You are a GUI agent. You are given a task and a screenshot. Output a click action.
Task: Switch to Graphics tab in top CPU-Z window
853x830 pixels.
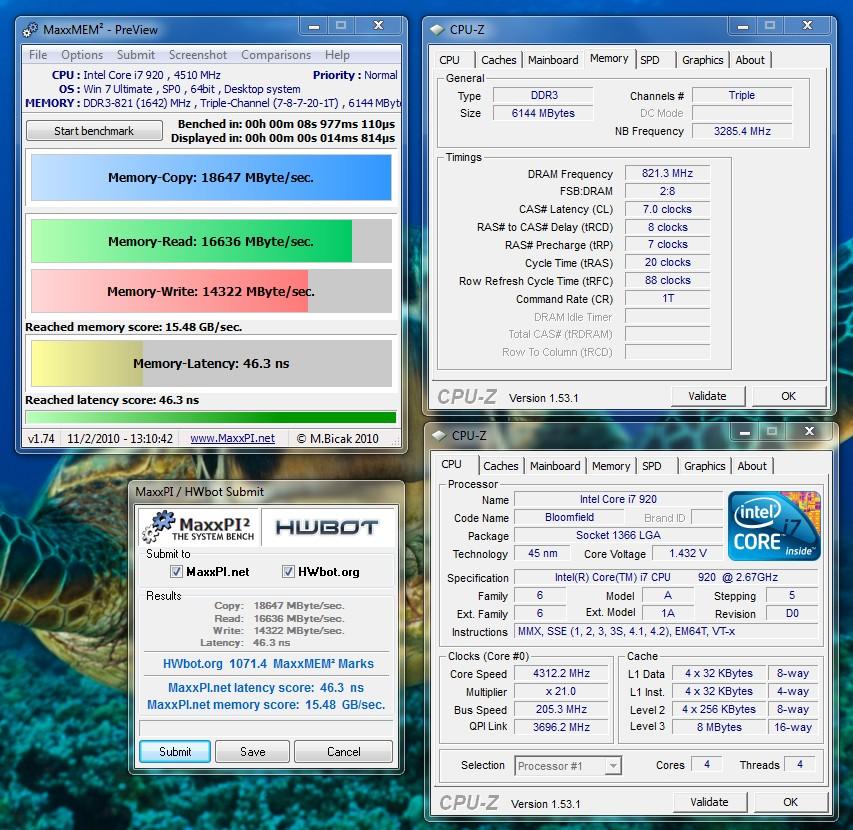(703, 60)
